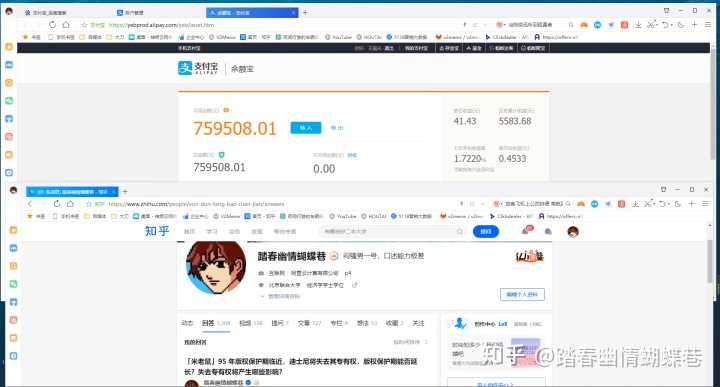Open the 动态 tab on Zhihu profile
Screen dimensions: 720x387
coord(187,323)
